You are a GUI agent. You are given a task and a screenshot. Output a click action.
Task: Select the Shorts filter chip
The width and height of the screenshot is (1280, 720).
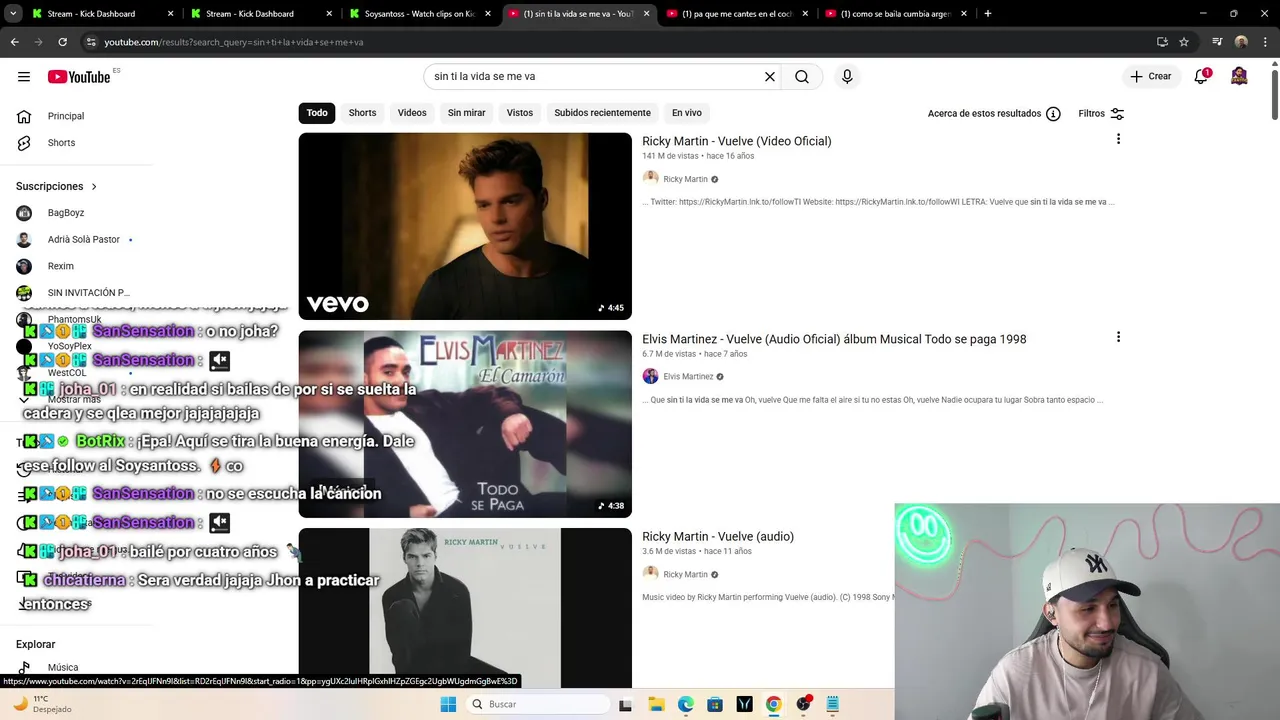click(x=362, y=113)
